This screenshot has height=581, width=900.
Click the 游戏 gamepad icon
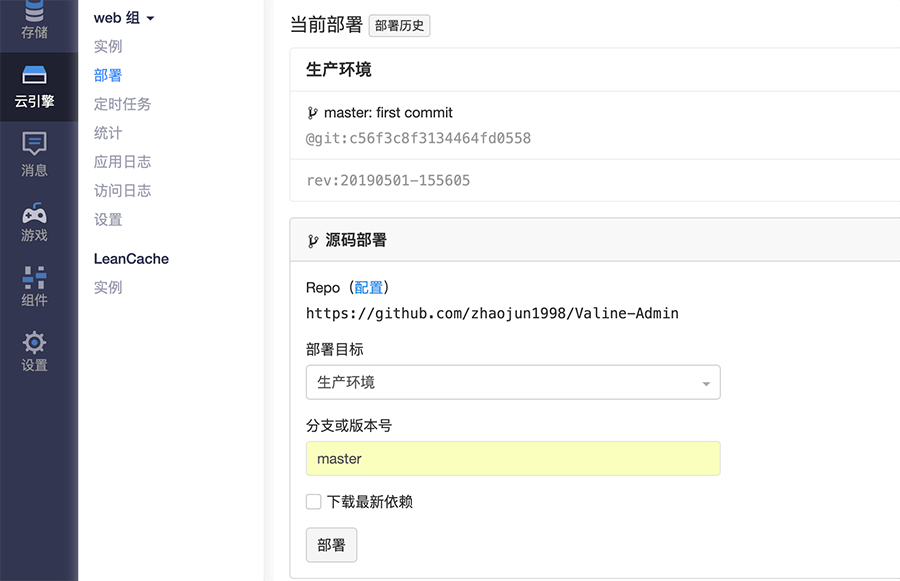pyautogui.click(x=34, y=214)
